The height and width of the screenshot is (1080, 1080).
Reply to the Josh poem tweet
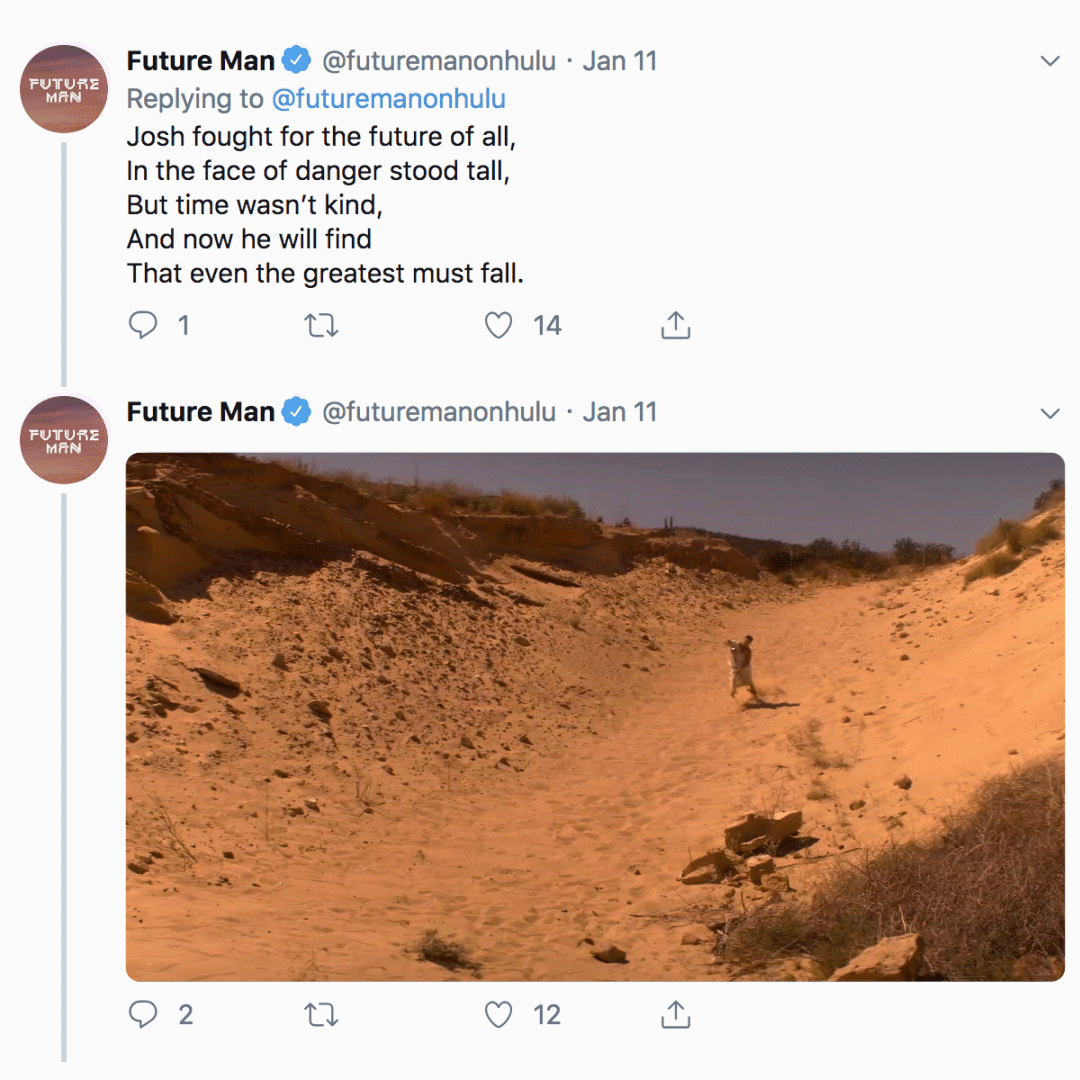point(143,324)
